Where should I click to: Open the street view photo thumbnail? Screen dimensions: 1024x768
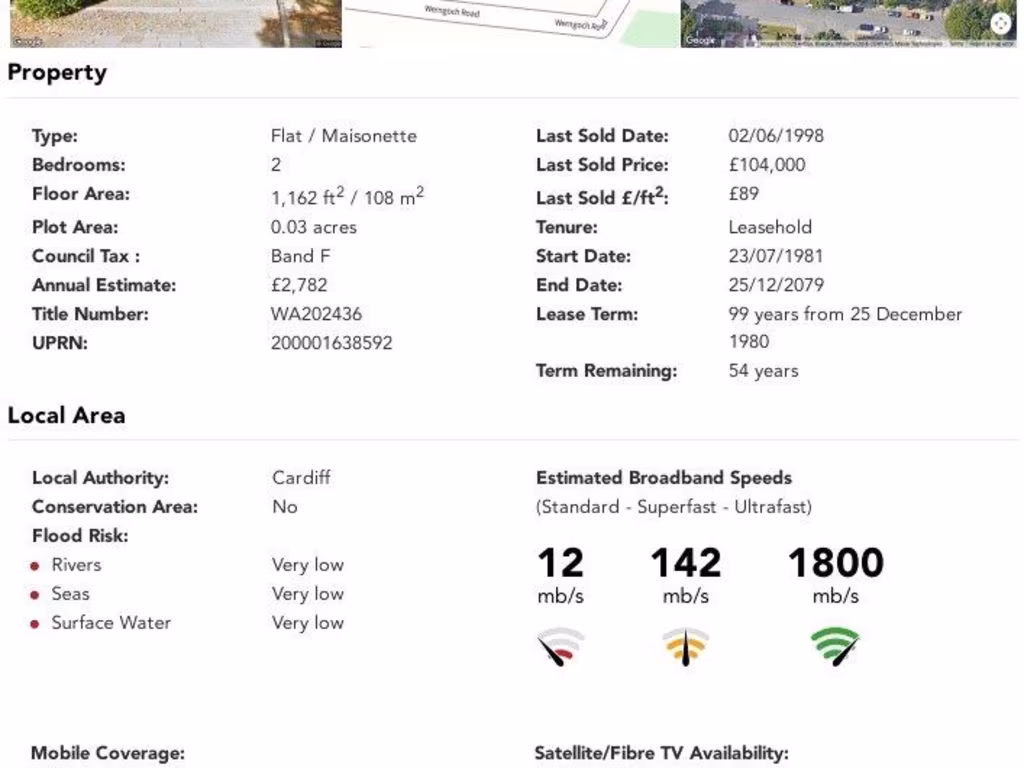pyautogui.click(x=175, y=22)
